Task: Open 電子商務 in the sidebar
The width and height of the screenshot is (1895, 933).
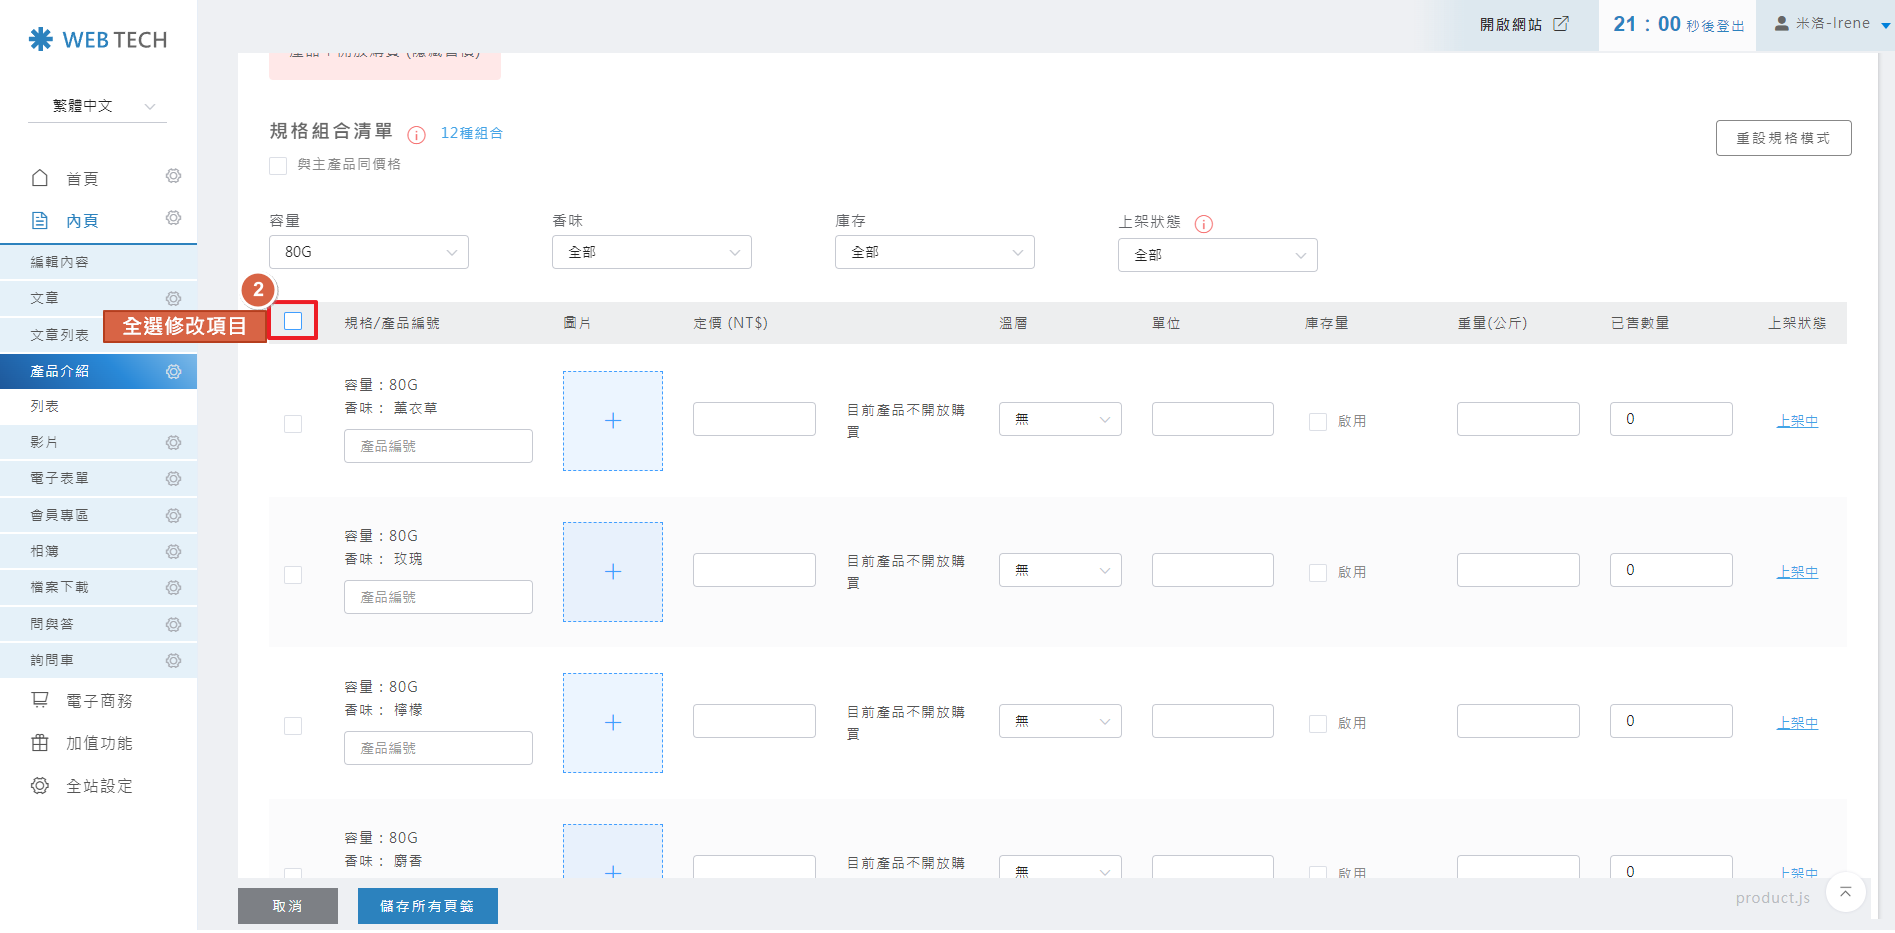Action: point(98,701)
